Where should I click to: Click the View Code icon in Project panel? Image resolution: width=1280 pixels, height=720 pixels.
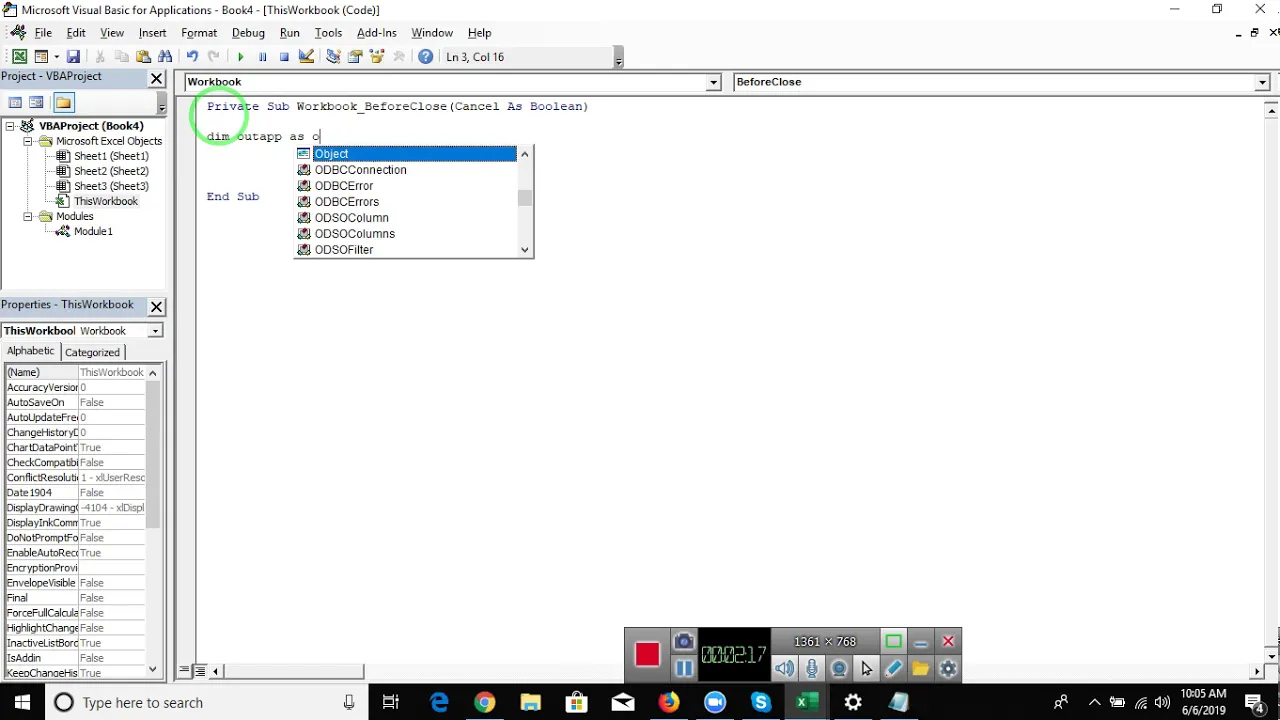[15, 102]
